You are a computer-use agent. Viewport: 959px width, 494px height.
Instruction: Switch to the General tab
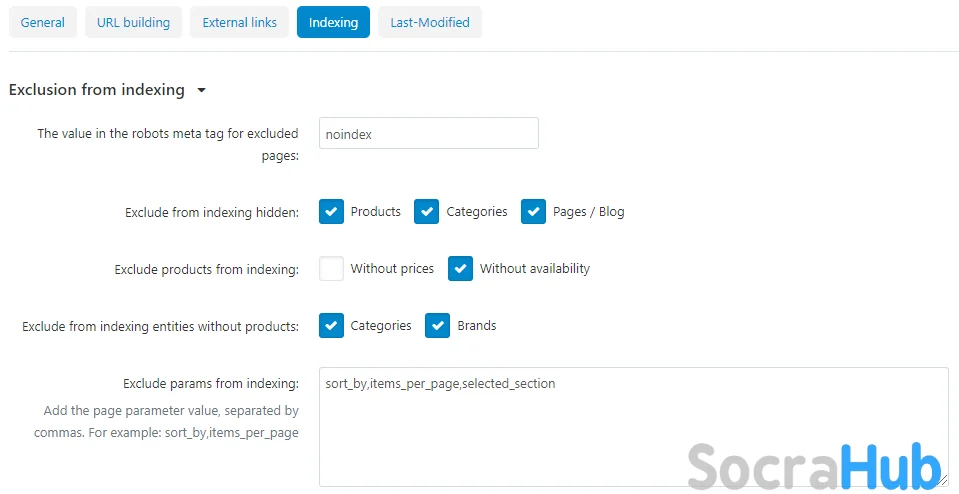[43, 22]
